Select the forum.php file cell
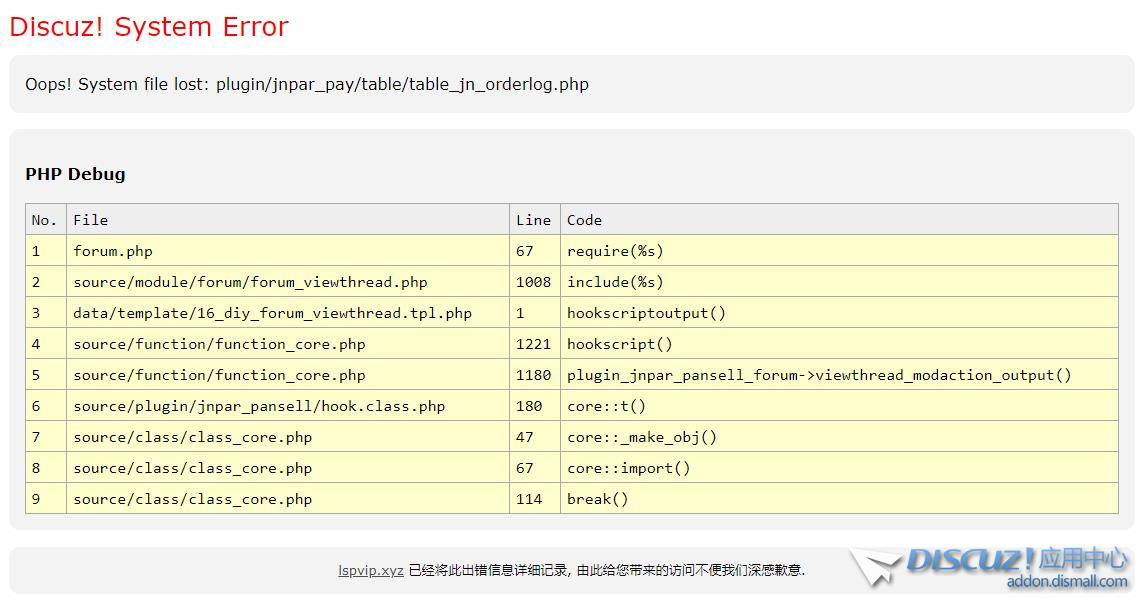The image size is (1146, 607). point(113,251)
